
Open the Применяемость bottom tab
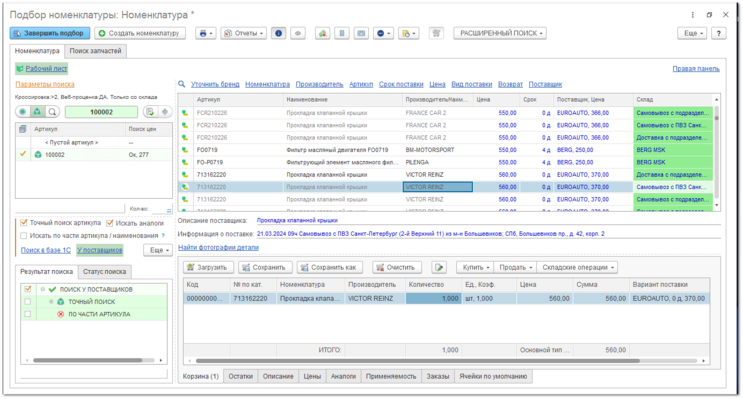click(391, 376)
